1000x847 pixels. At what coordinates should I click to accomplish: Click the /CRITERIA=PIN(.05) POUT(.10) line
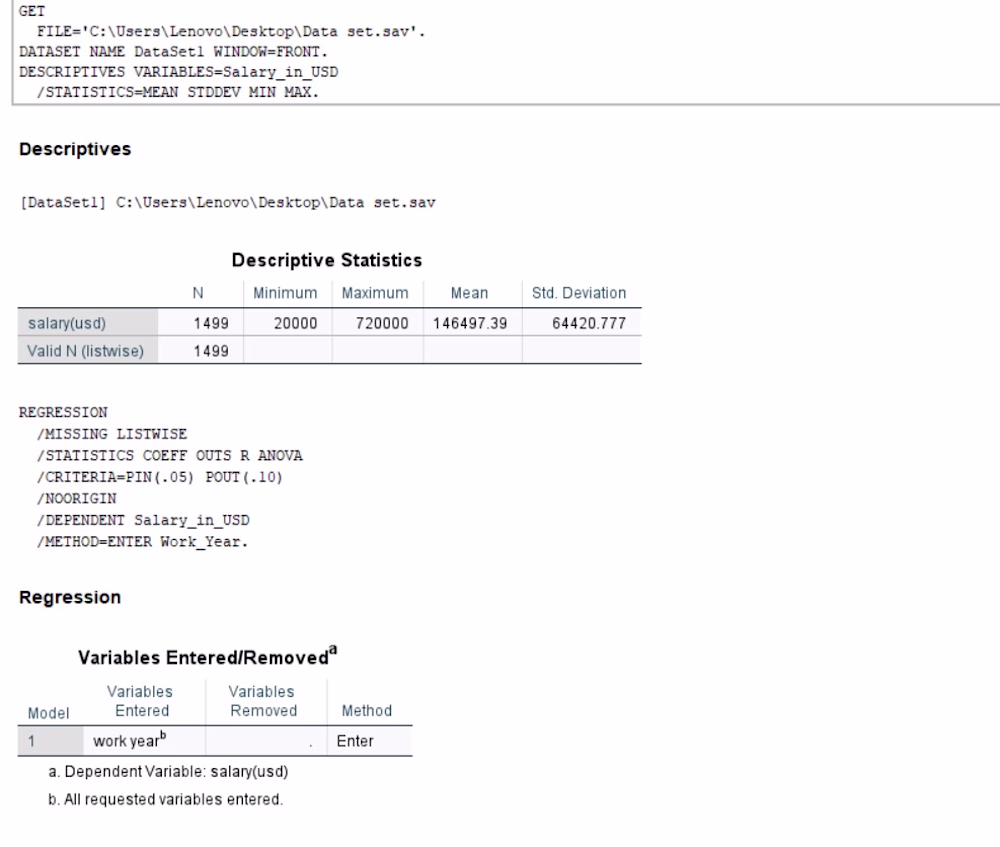(159, 477)
